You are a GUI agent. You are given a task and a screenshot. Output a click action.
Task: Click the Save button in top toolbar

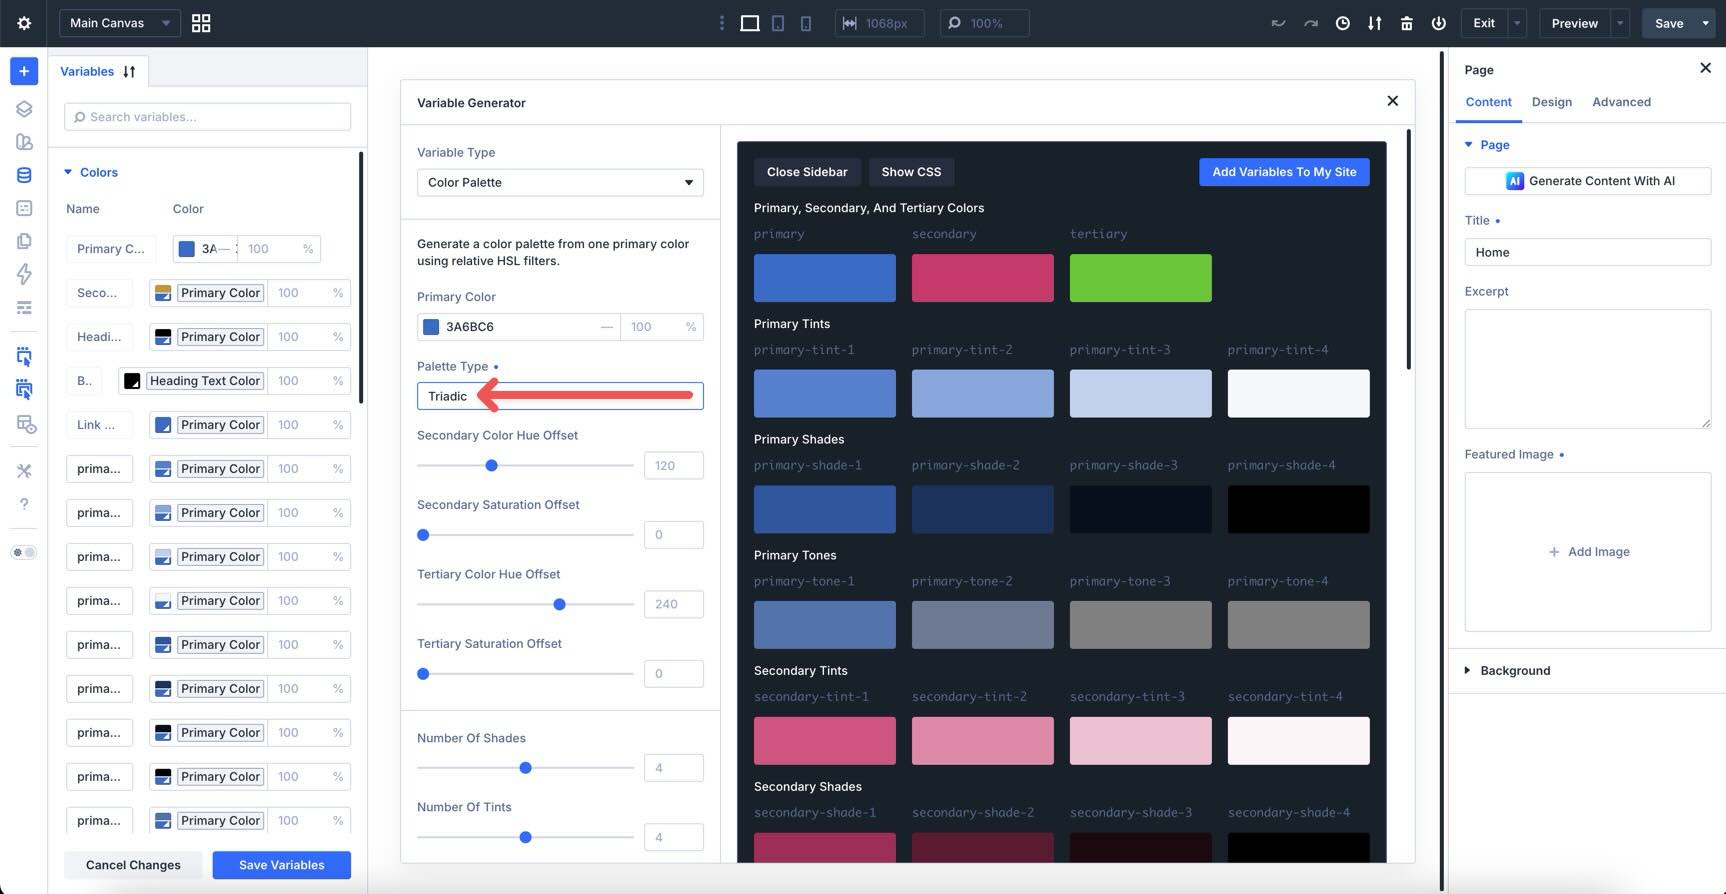click(1669, 23)
